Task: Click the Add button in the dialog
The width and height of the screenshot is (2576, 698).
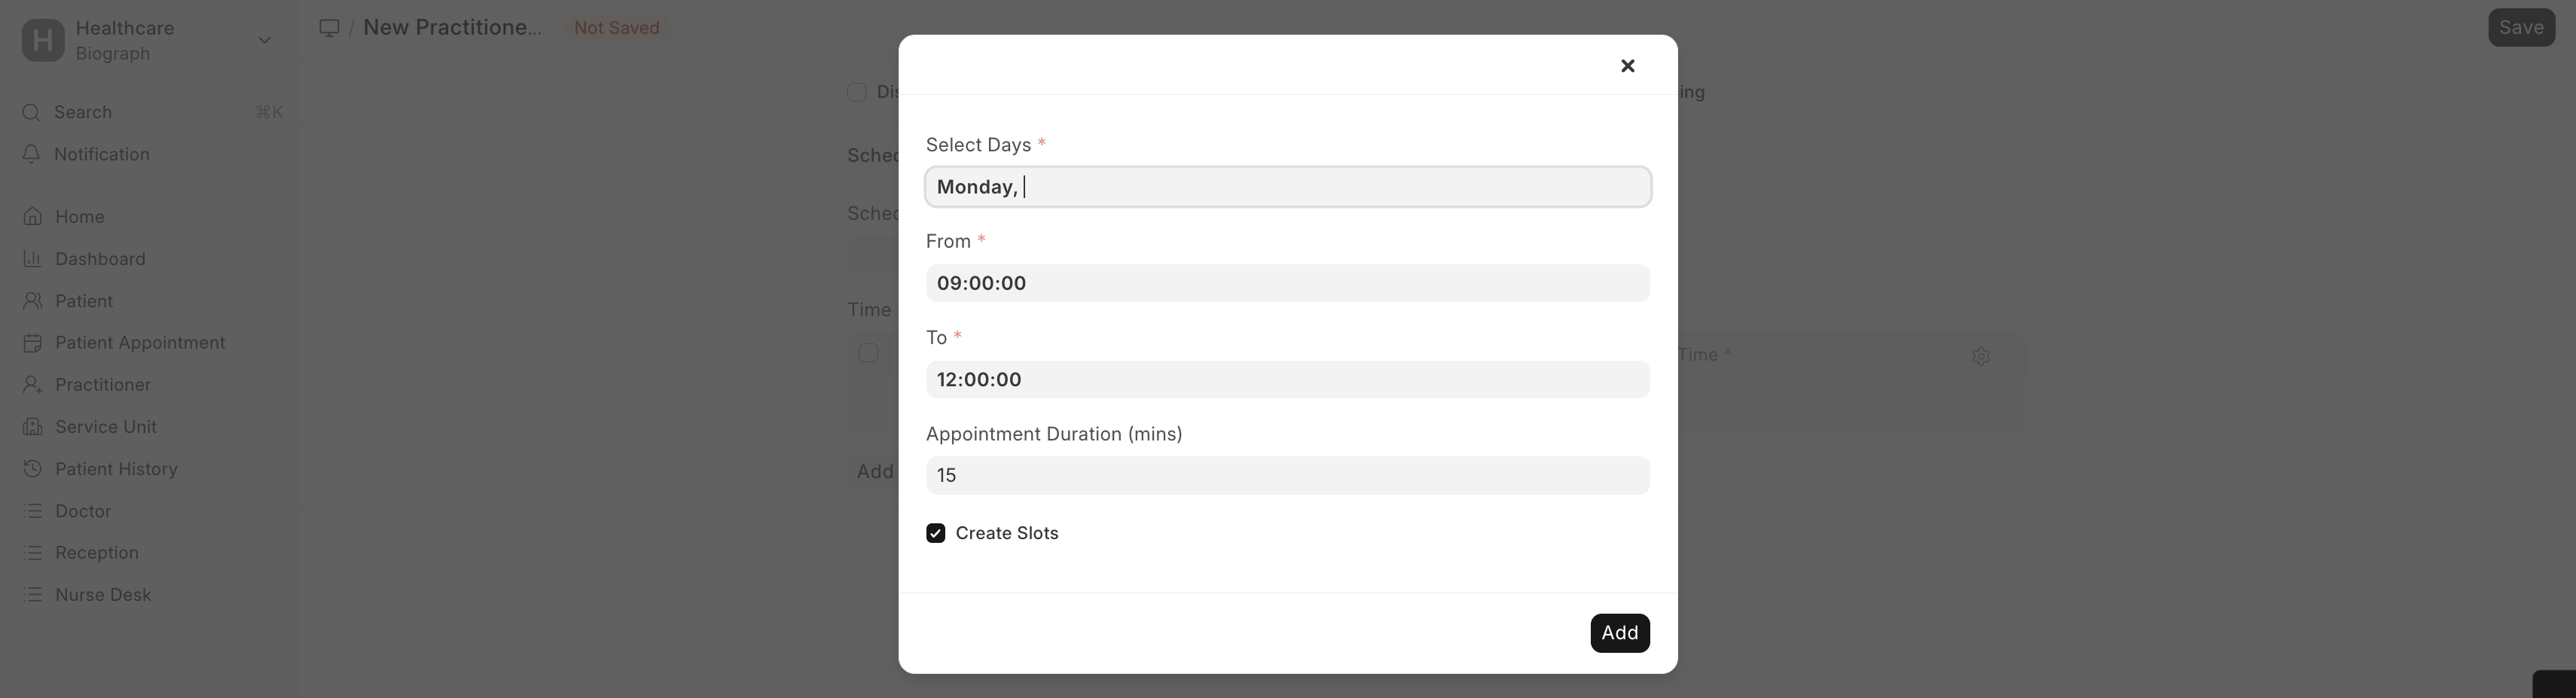Action: pos(1619,632)
